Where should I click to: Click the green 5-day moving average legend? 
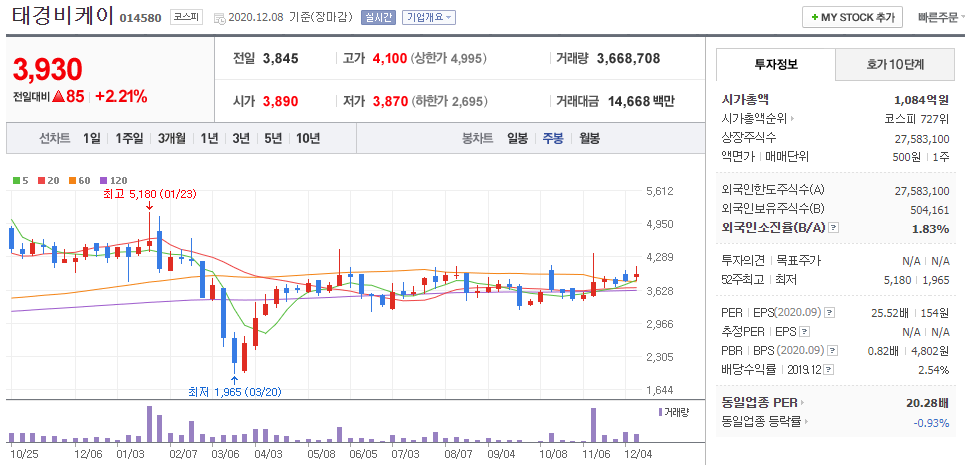coord(20,181)
